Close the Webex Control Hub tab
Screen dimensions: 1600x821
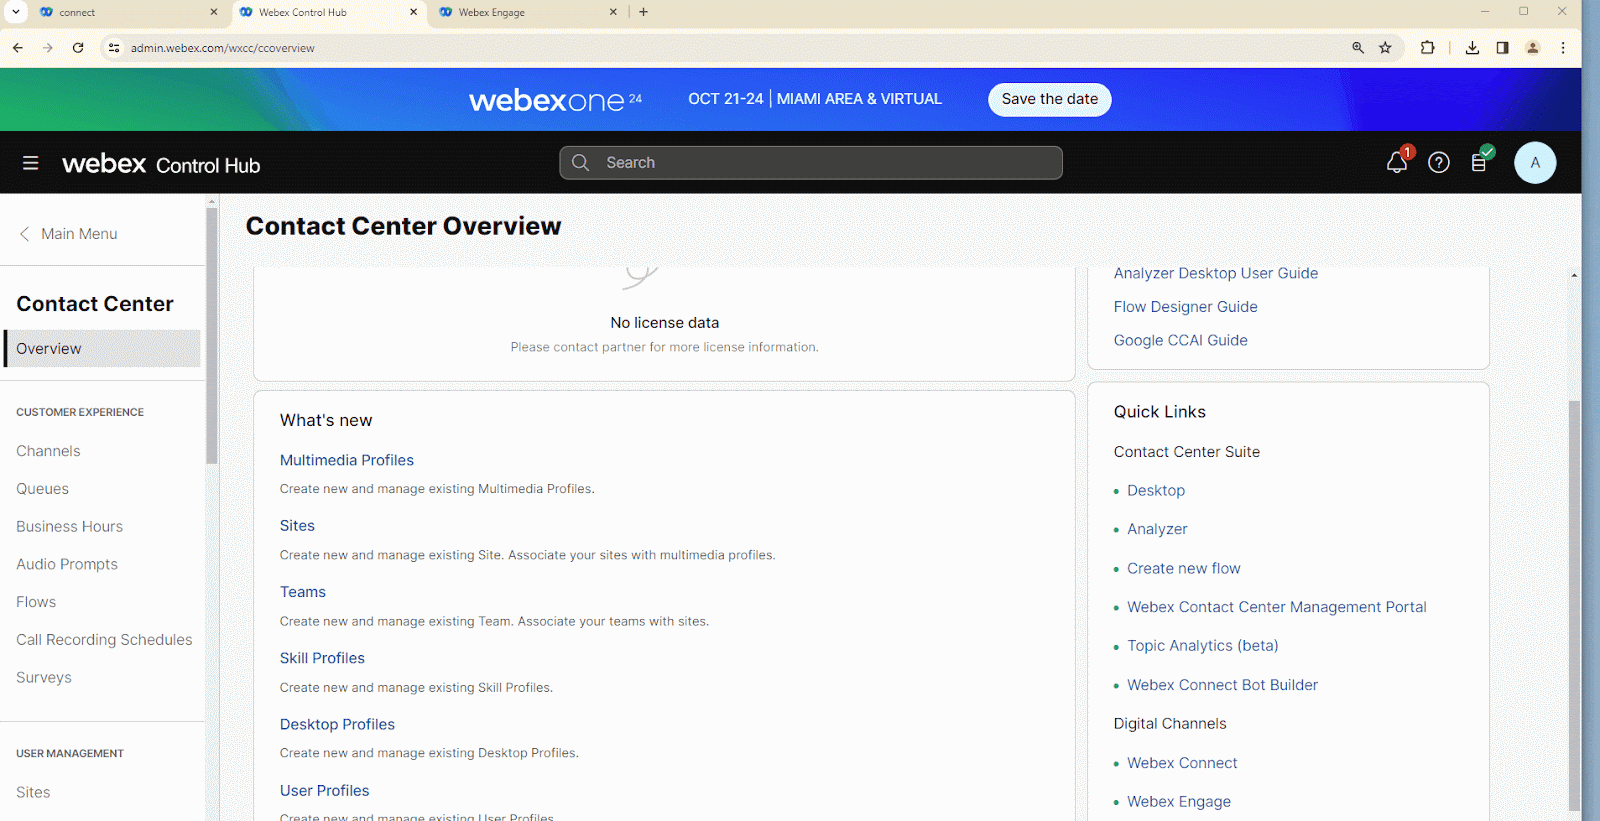[x=414, y=12]
